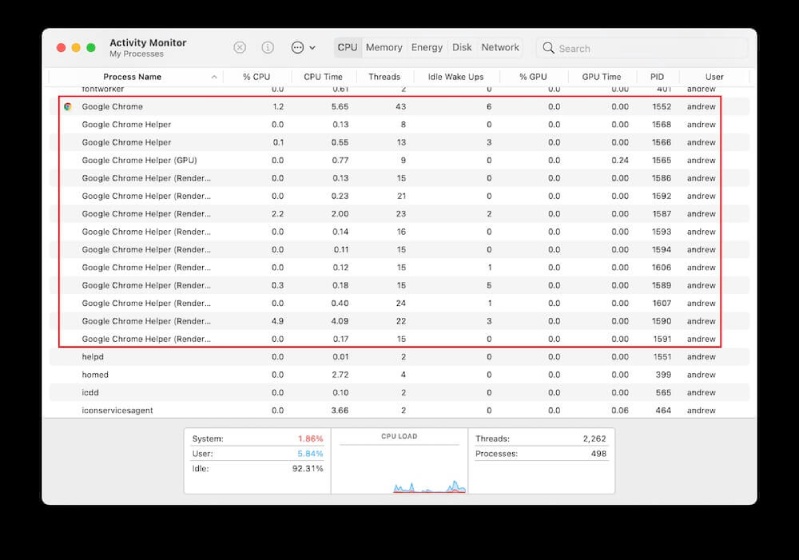Focus the Search input field
This screenshot has width=799, height=560.
click(x=642, y=48)
